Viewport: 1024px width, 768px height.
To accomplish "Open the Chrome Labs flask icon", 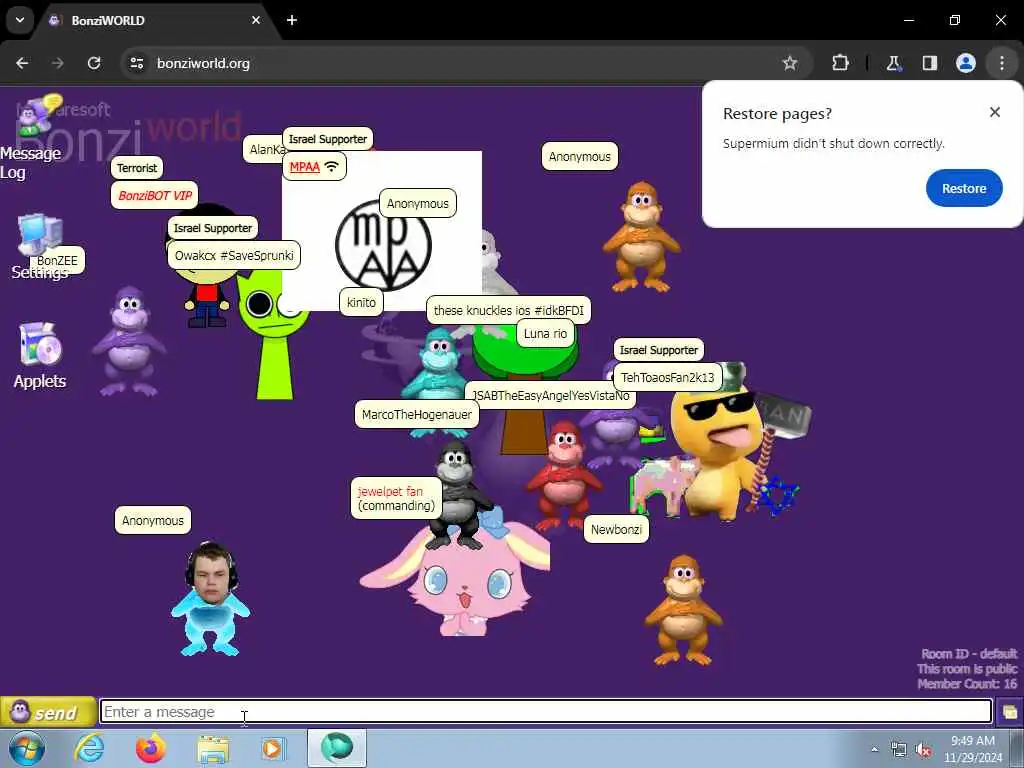I will click(893, 63).
